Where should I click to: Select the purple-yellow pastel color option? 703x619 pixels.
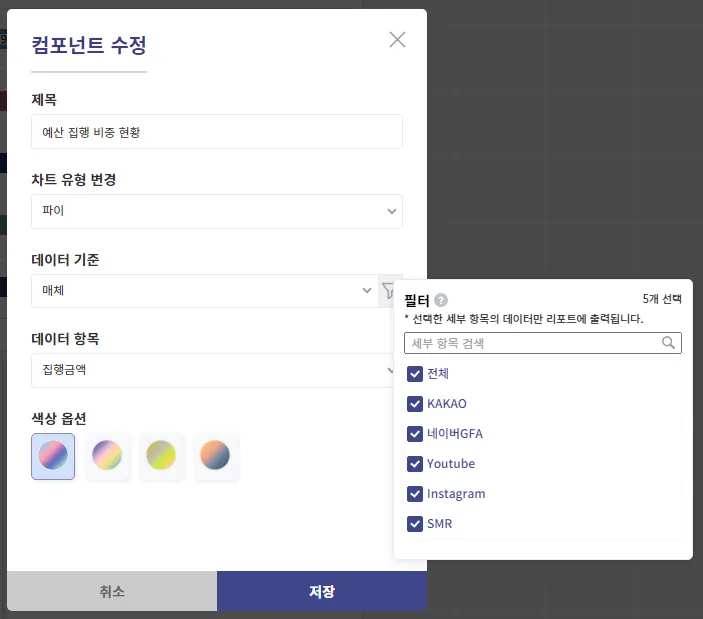tap(107, 456)
